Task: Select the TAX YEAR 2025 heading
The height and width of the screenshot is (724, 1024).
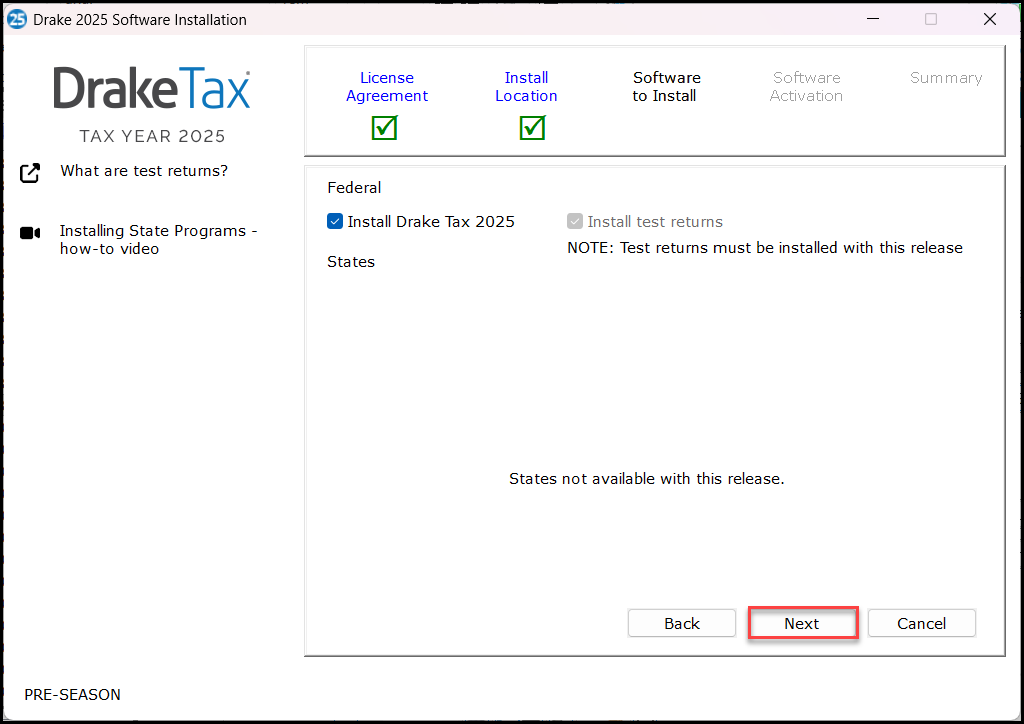Action: (152, 136)
